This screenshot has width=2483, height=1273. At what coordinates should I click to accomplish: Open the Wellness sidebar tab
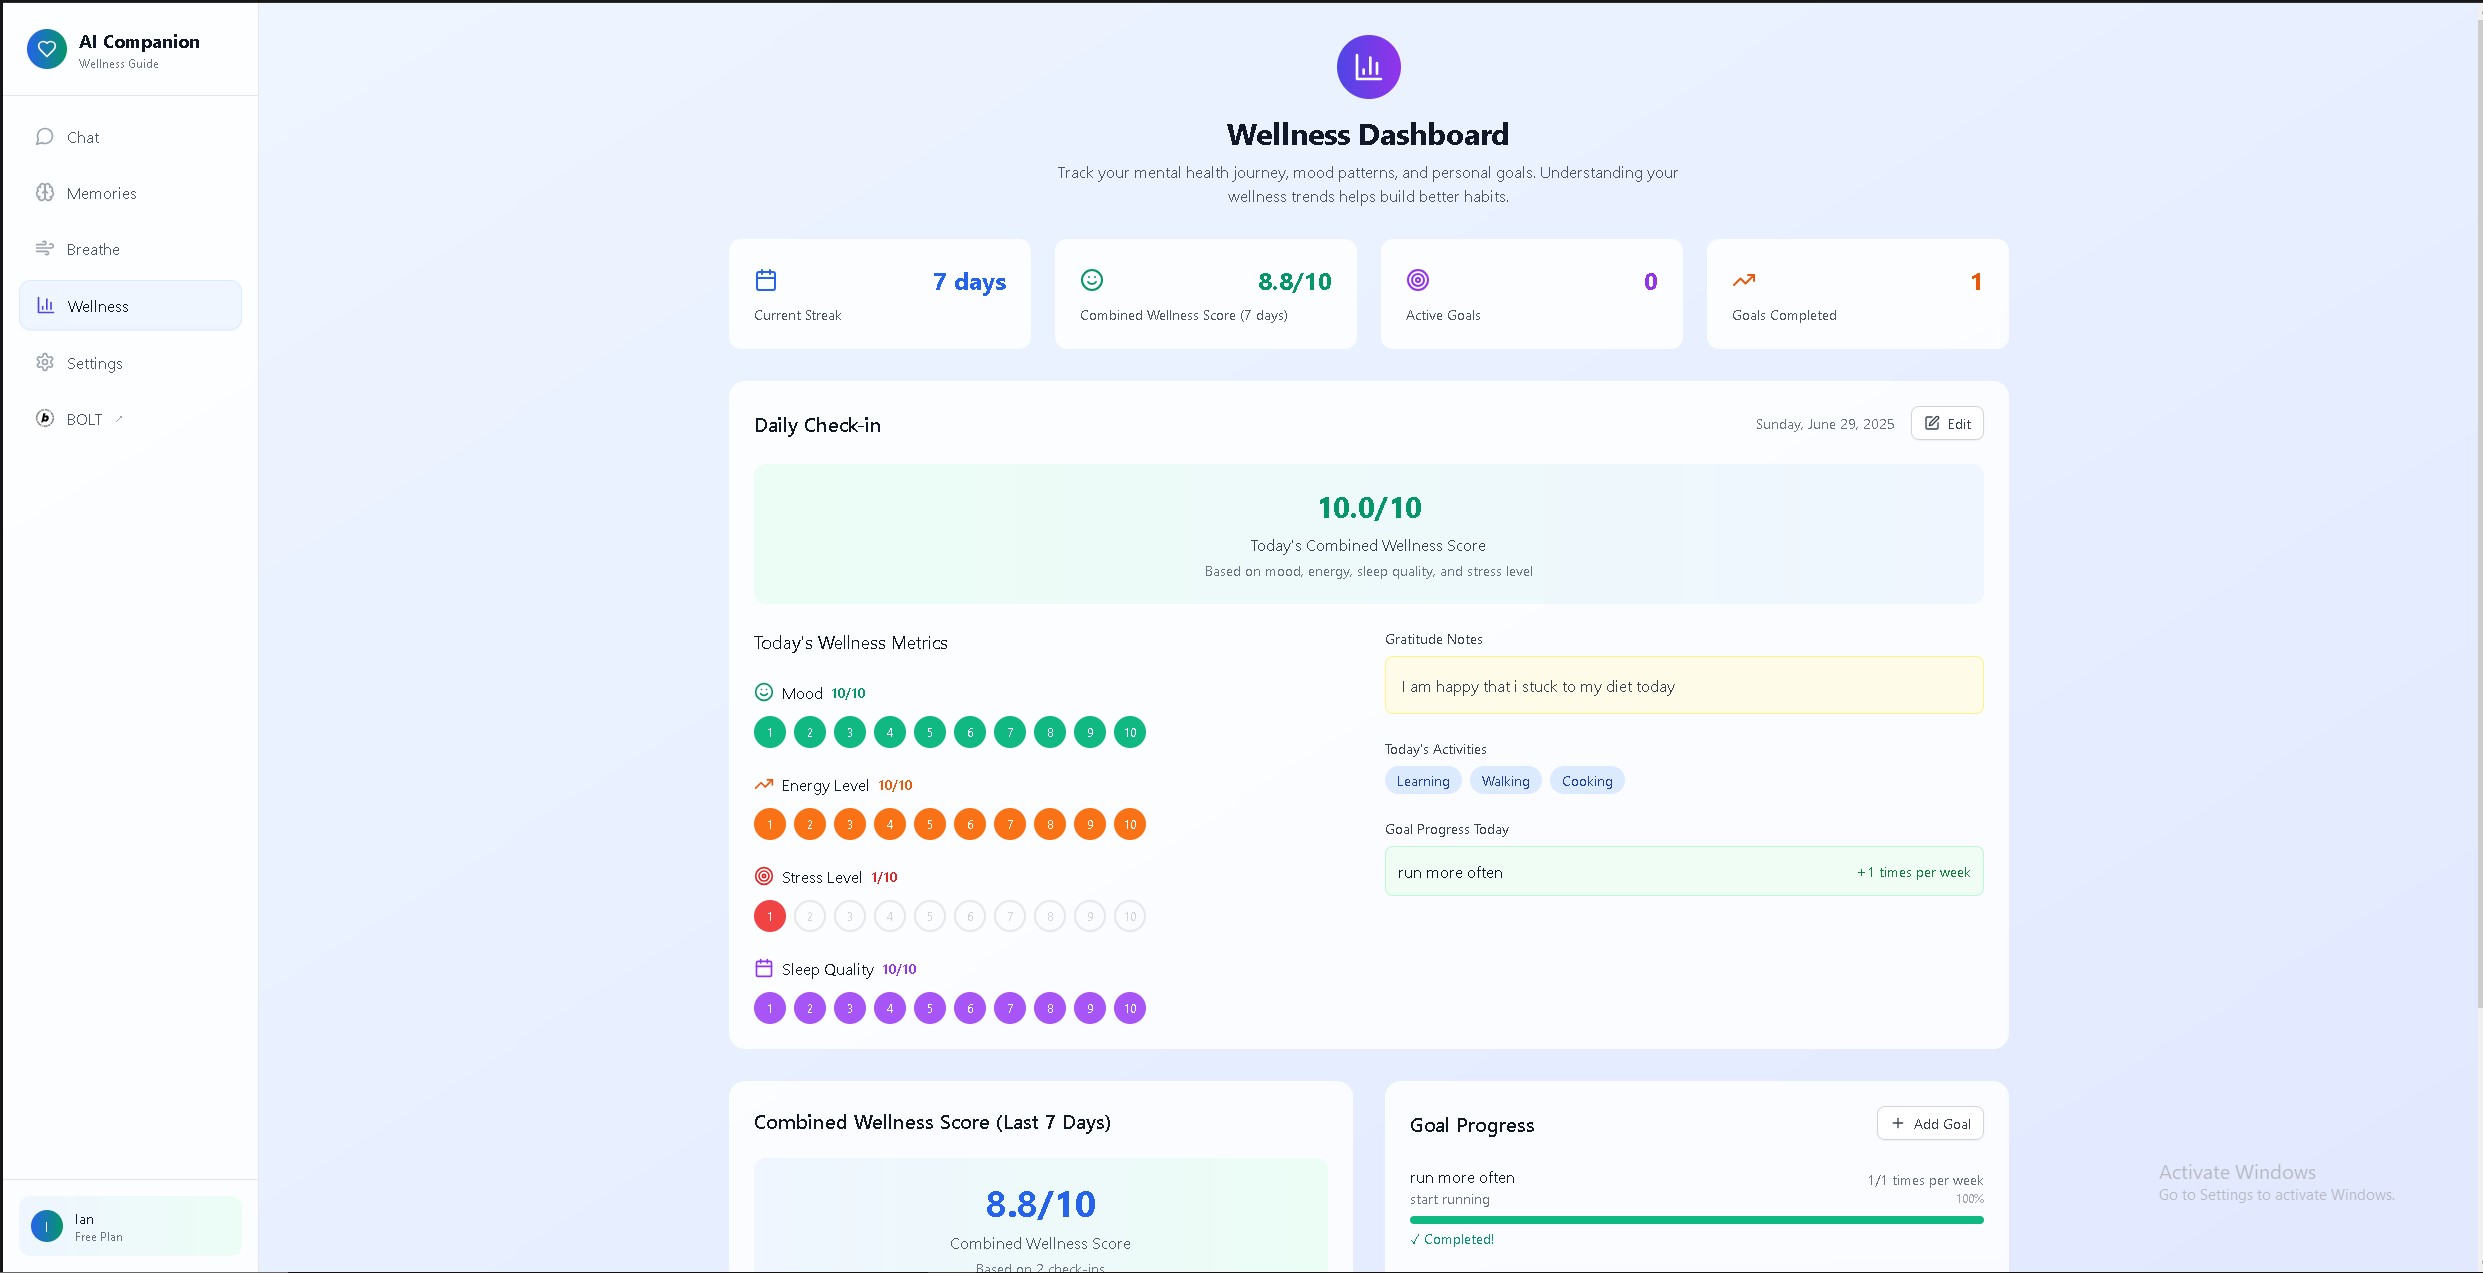click(130, 306)
